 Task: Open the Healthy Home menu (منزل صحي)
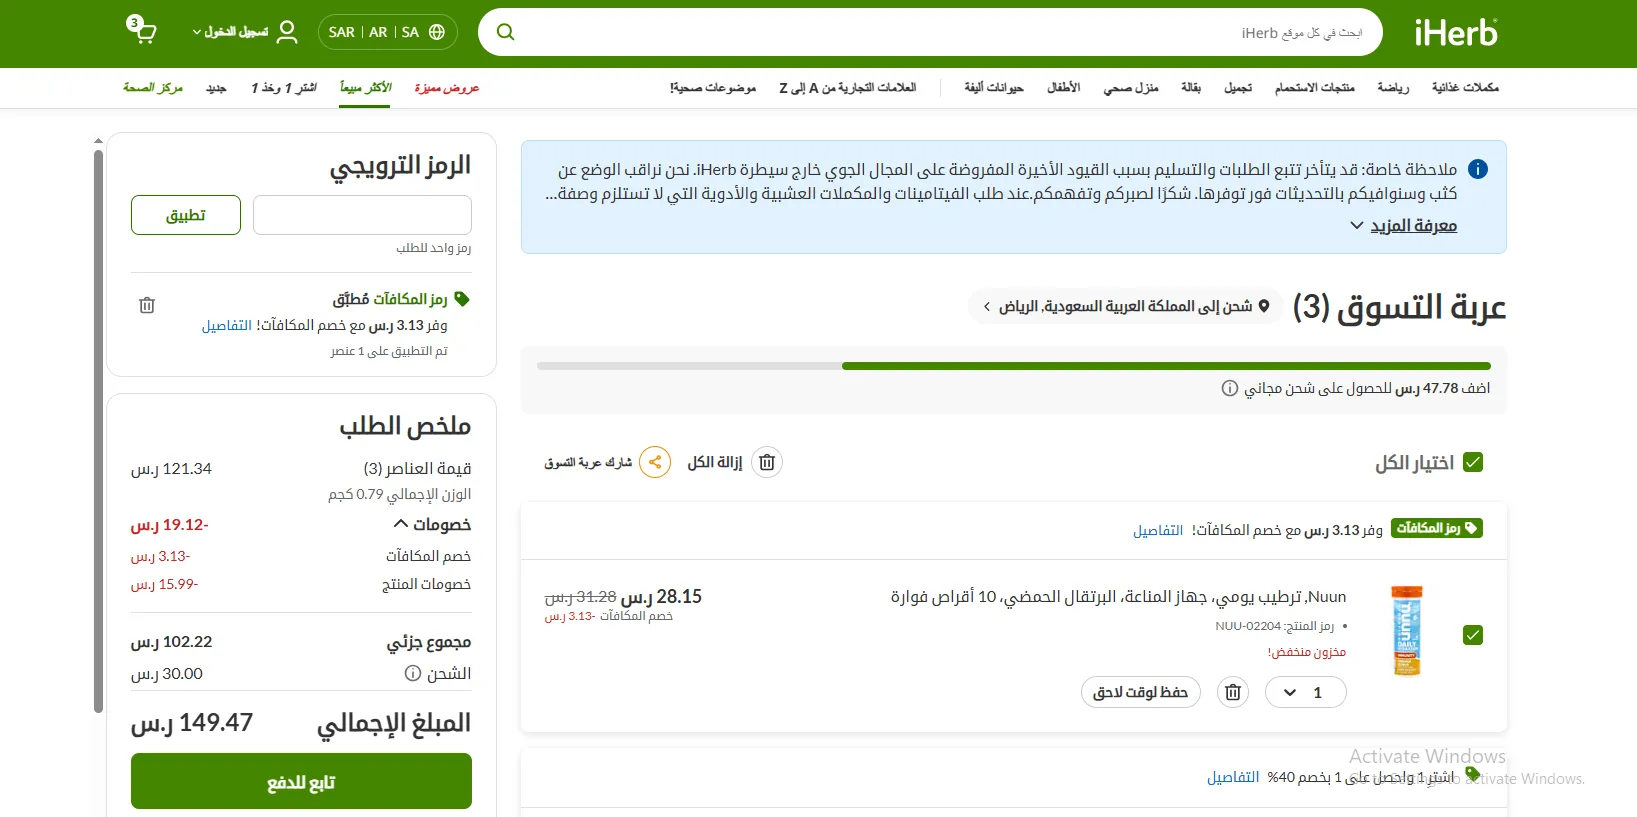click(x=1131, y=88)
